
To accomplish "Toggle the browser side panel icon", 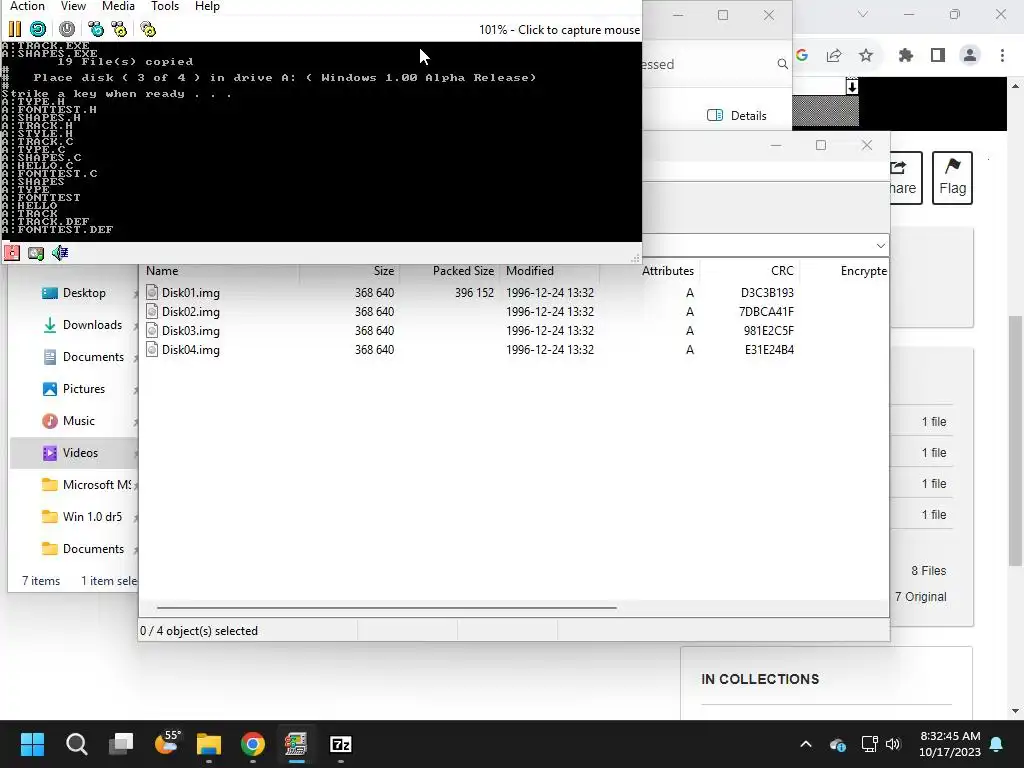I will [x=938, y=56].
